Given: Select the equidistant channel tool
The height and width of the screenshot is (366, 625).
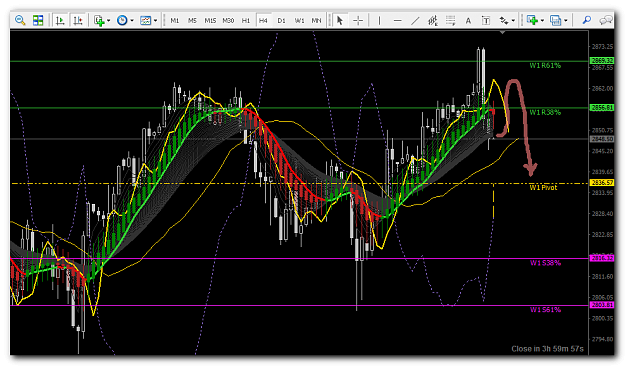Looking at the screenshot, I should 433,20.
